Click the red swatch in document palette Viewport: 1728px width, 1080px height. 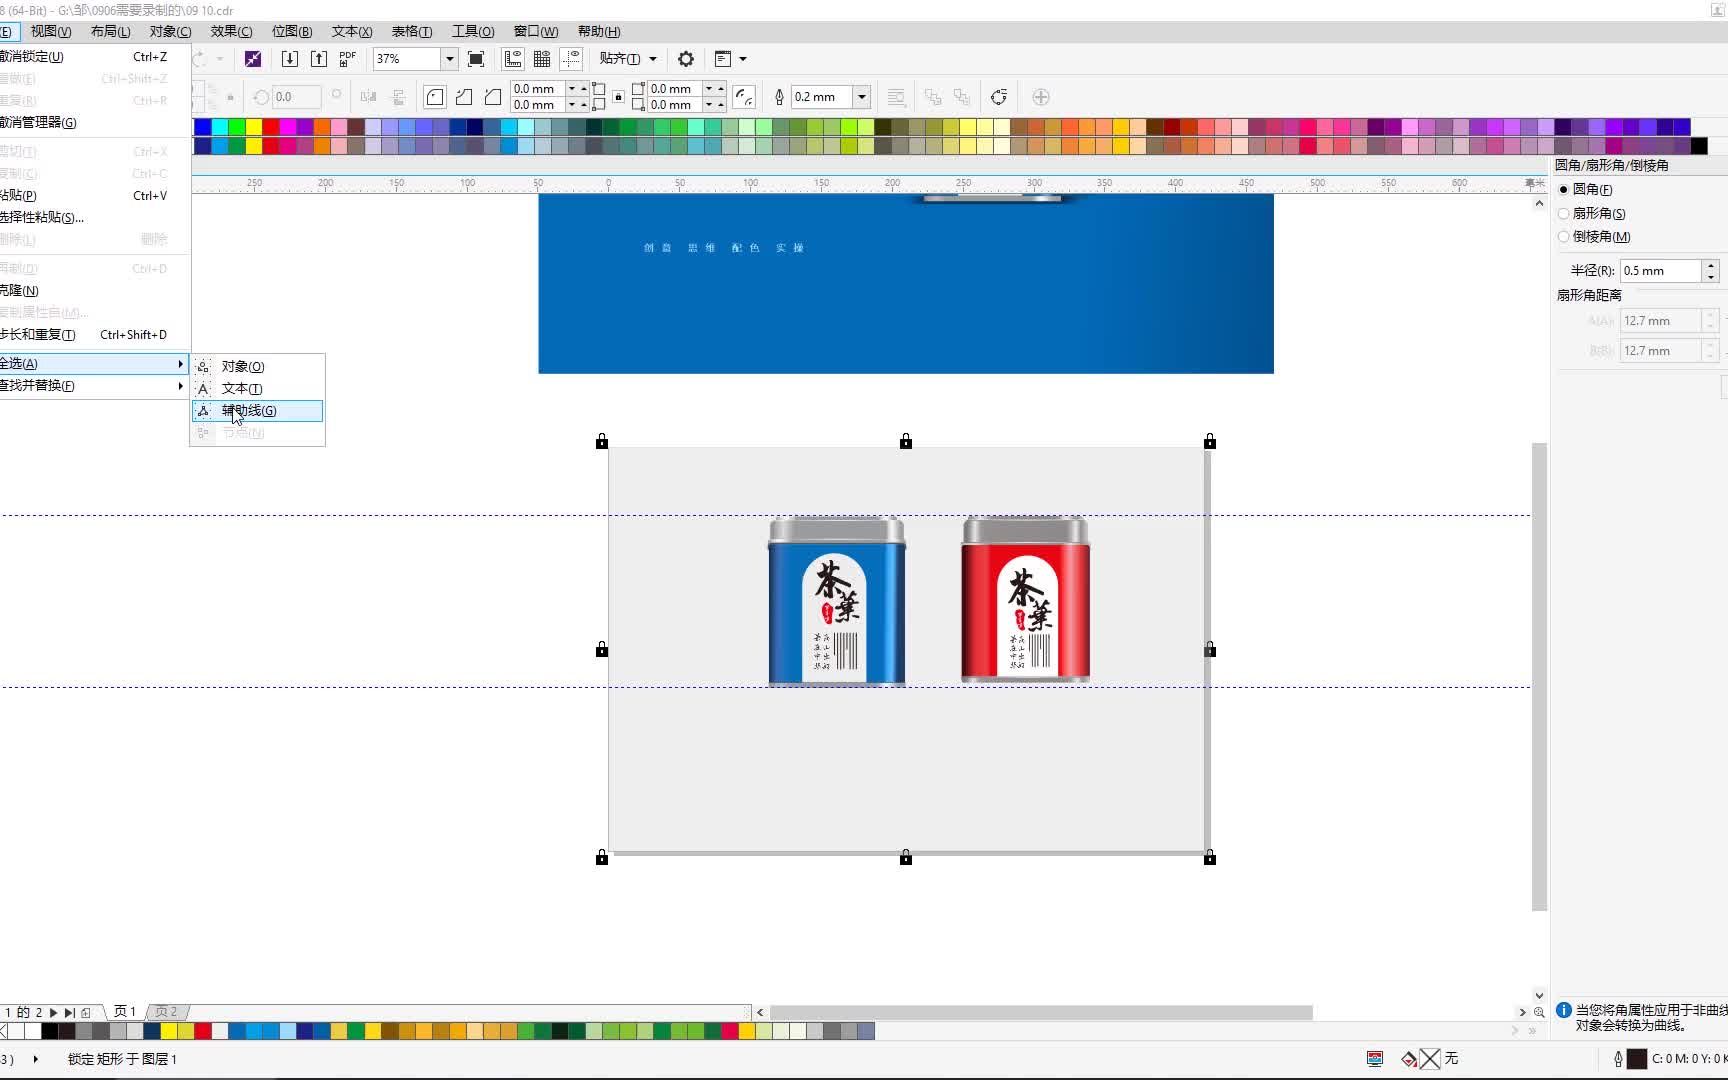203,1031
